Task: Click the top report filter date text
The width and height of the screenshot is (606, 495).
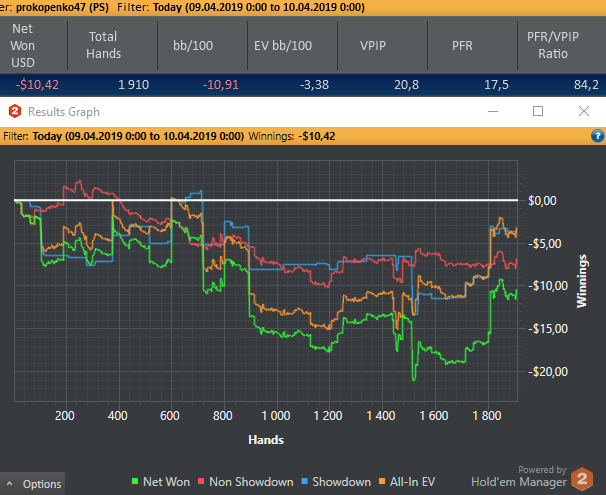Action: coord(259,7)
